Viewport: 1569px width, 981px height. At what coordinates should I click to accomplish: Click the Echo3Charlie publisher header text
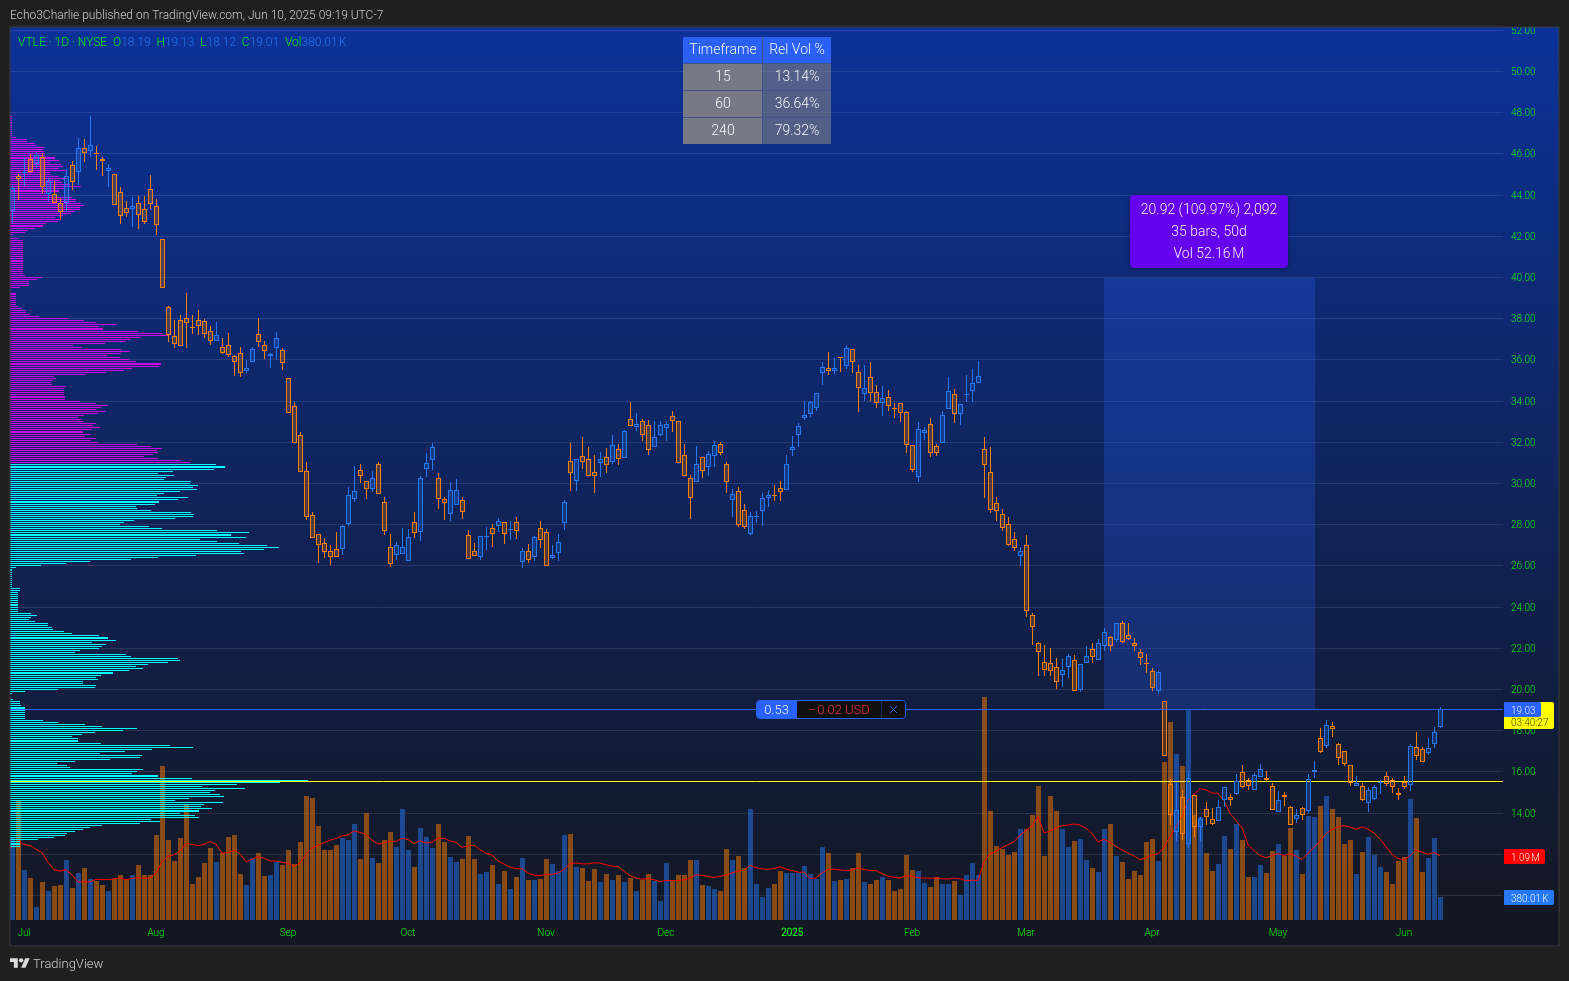196,15
